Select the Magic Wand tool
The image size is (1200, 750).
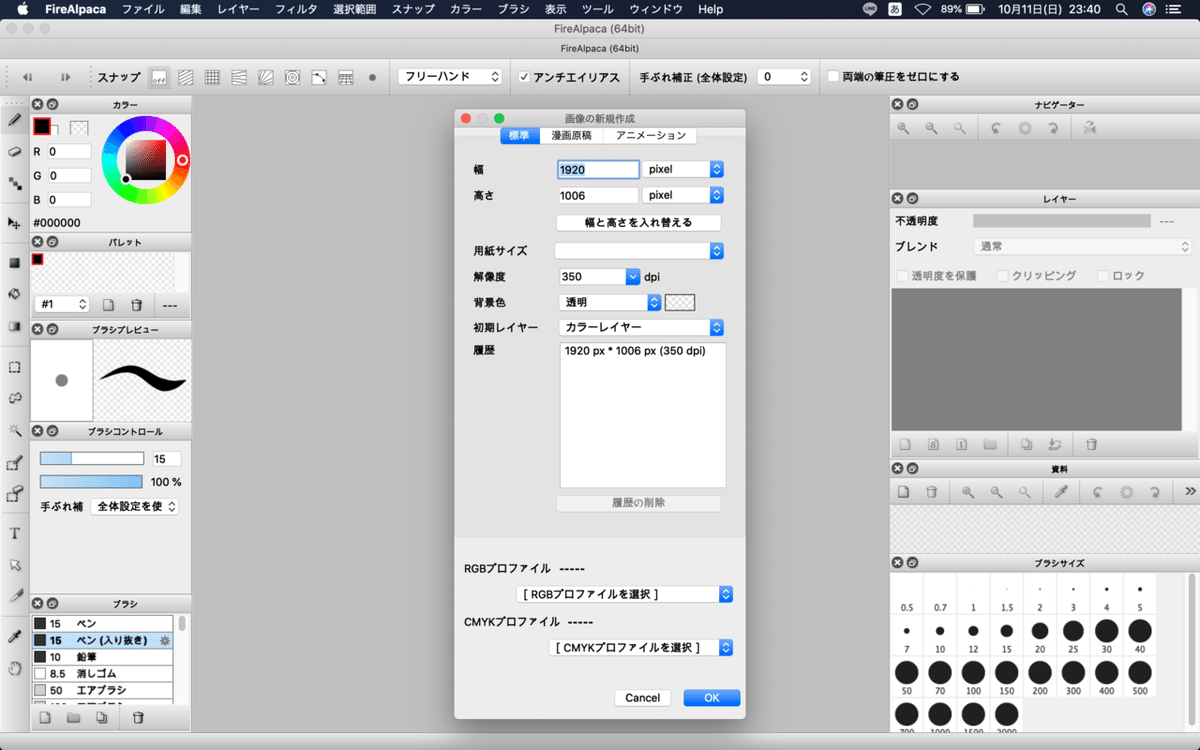coord(15,430)
